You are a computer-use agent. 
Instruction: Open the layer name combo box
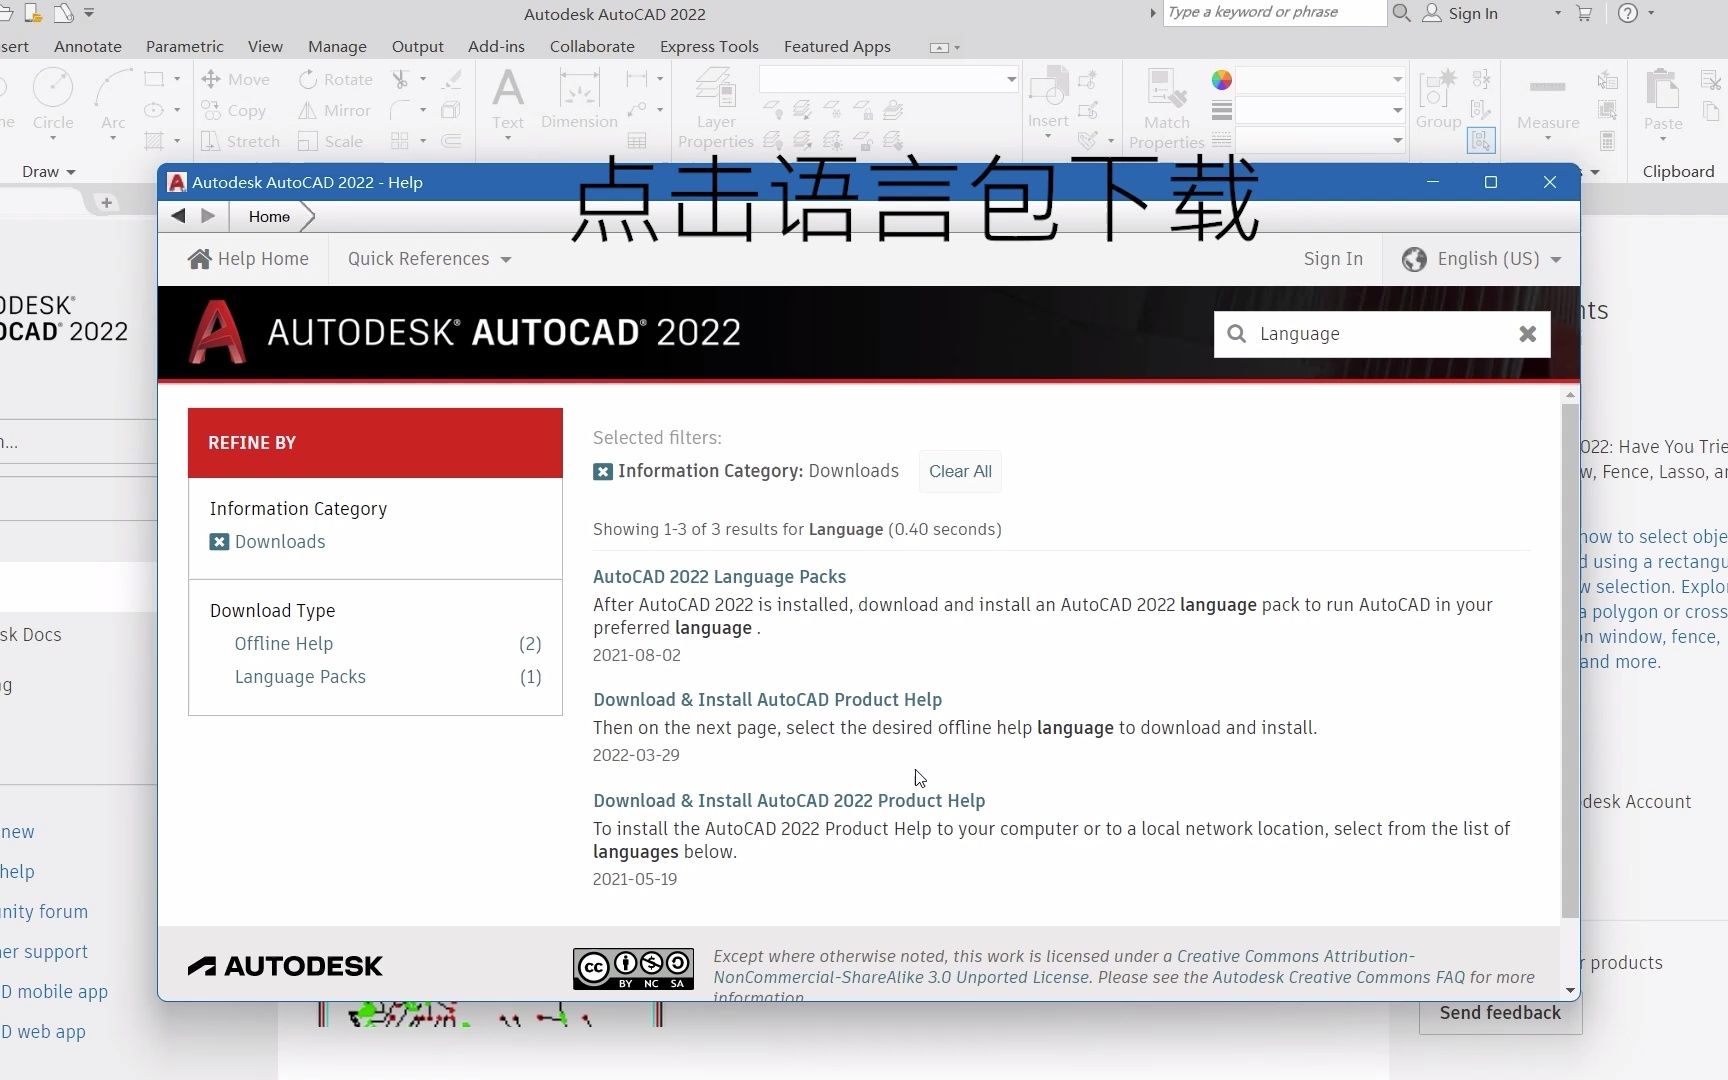(889, 79)
